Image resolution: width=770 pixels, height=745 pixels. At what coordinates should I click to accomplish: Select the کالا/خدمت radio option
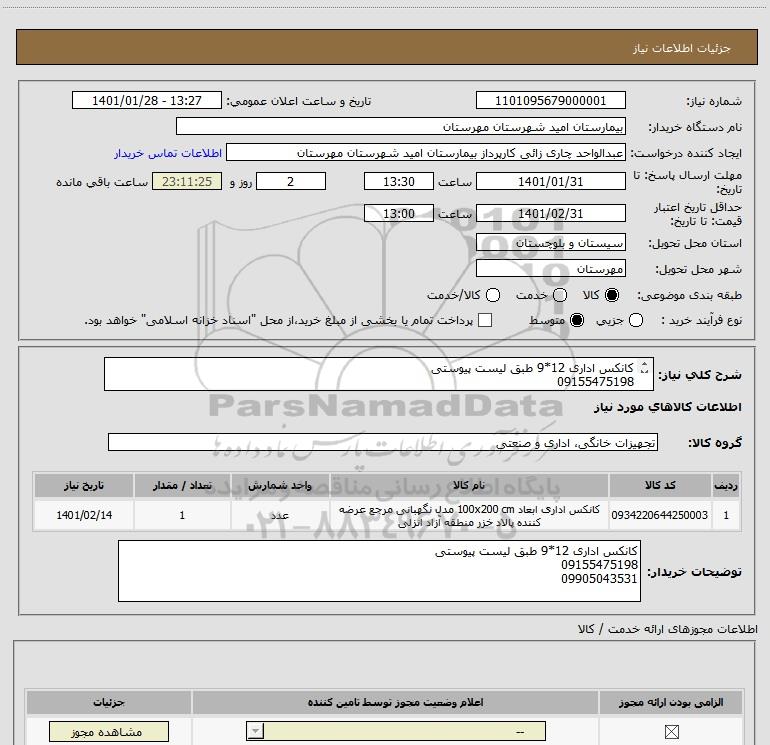click(x=493, y=295)
